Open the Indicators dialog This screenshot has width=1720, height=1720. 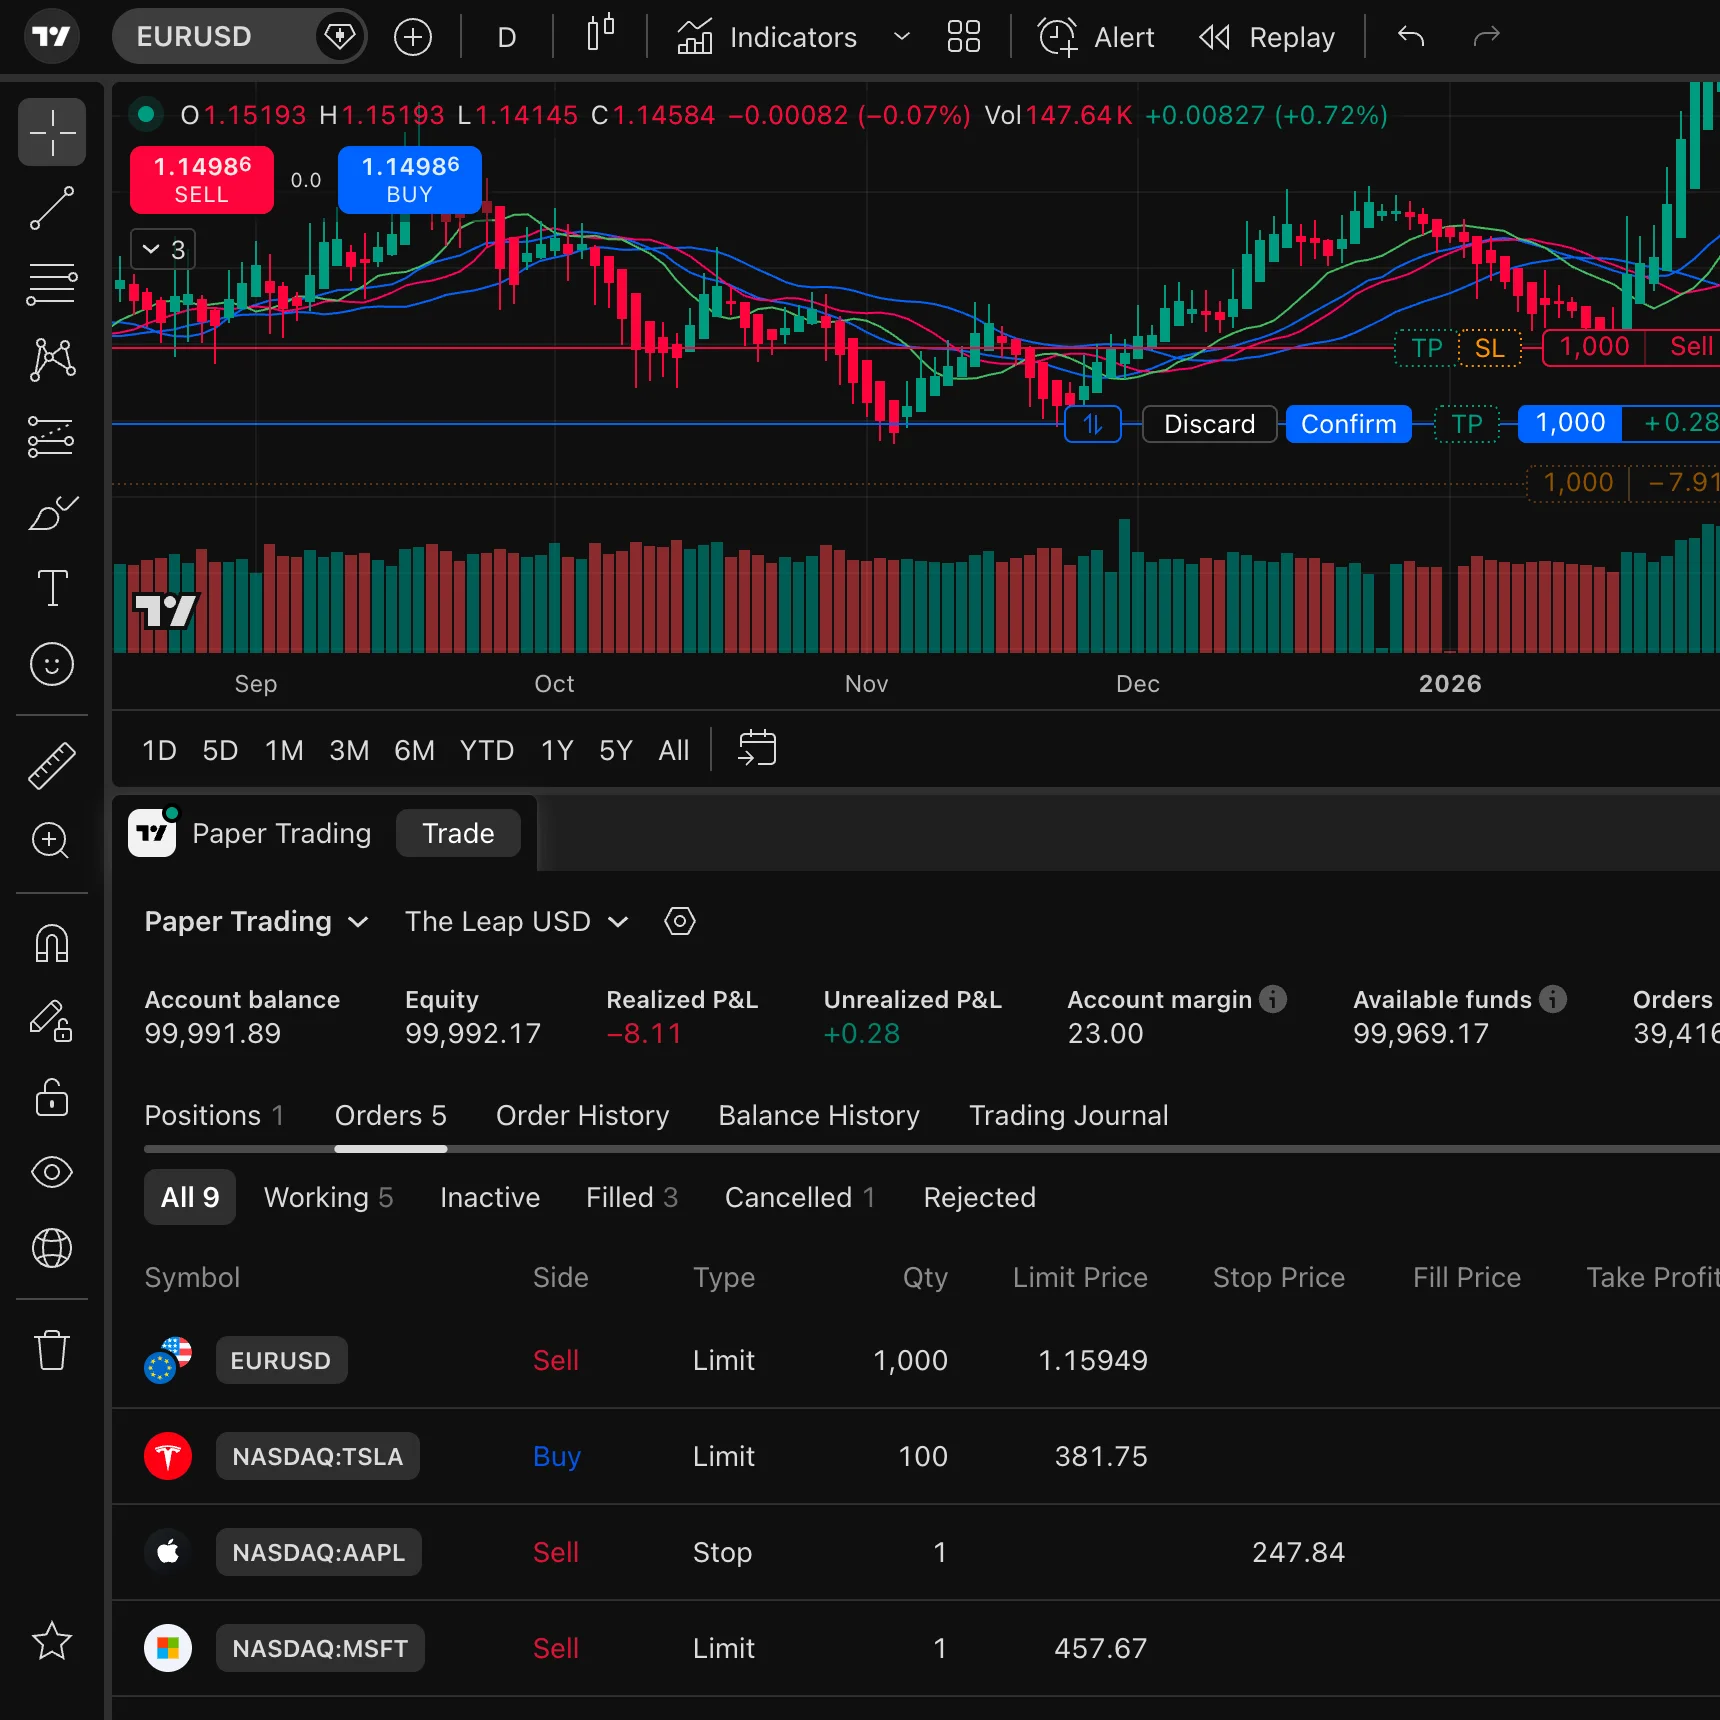pos(767,37)
